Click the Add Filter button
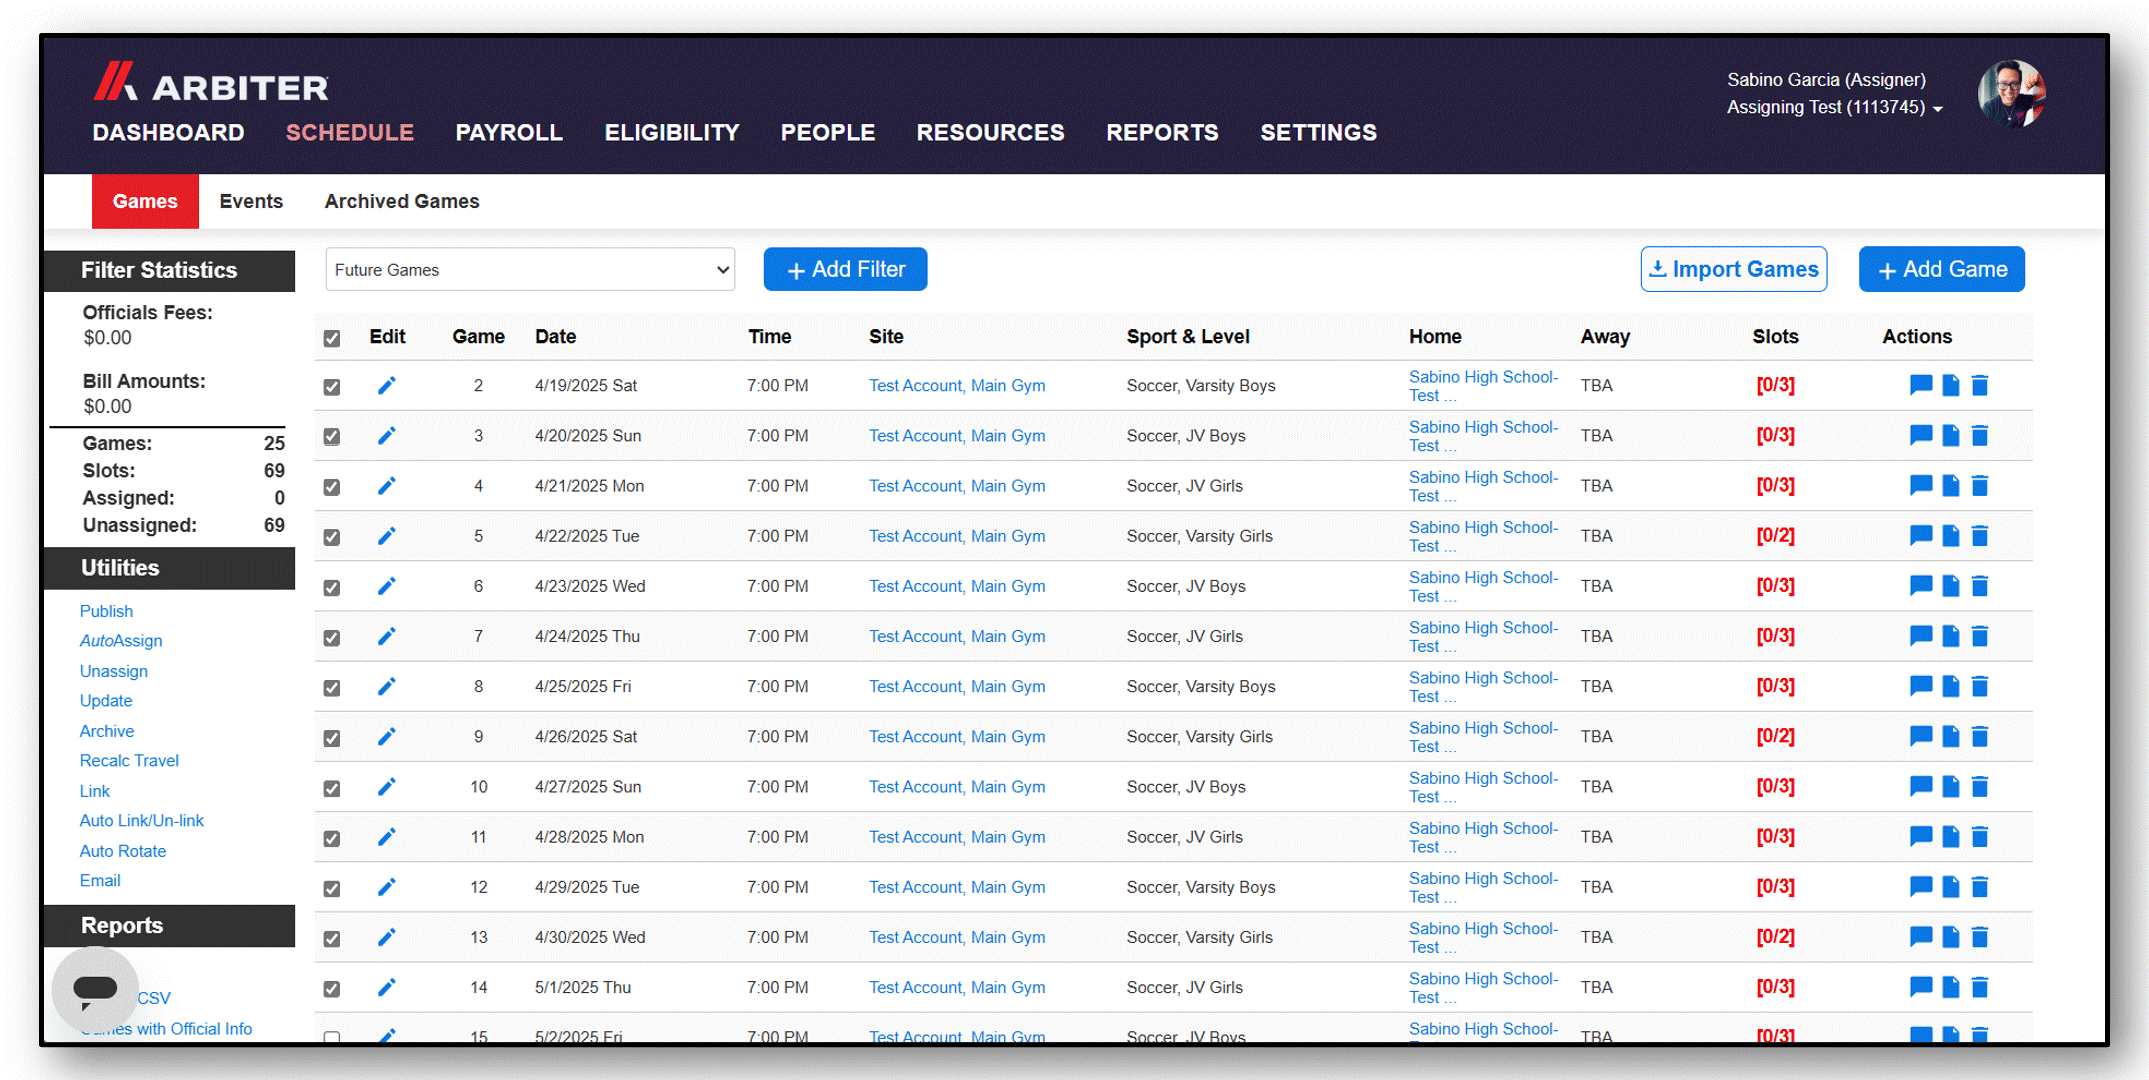Viewport: 2149px width, 1080px height. (x=845, y=270)
